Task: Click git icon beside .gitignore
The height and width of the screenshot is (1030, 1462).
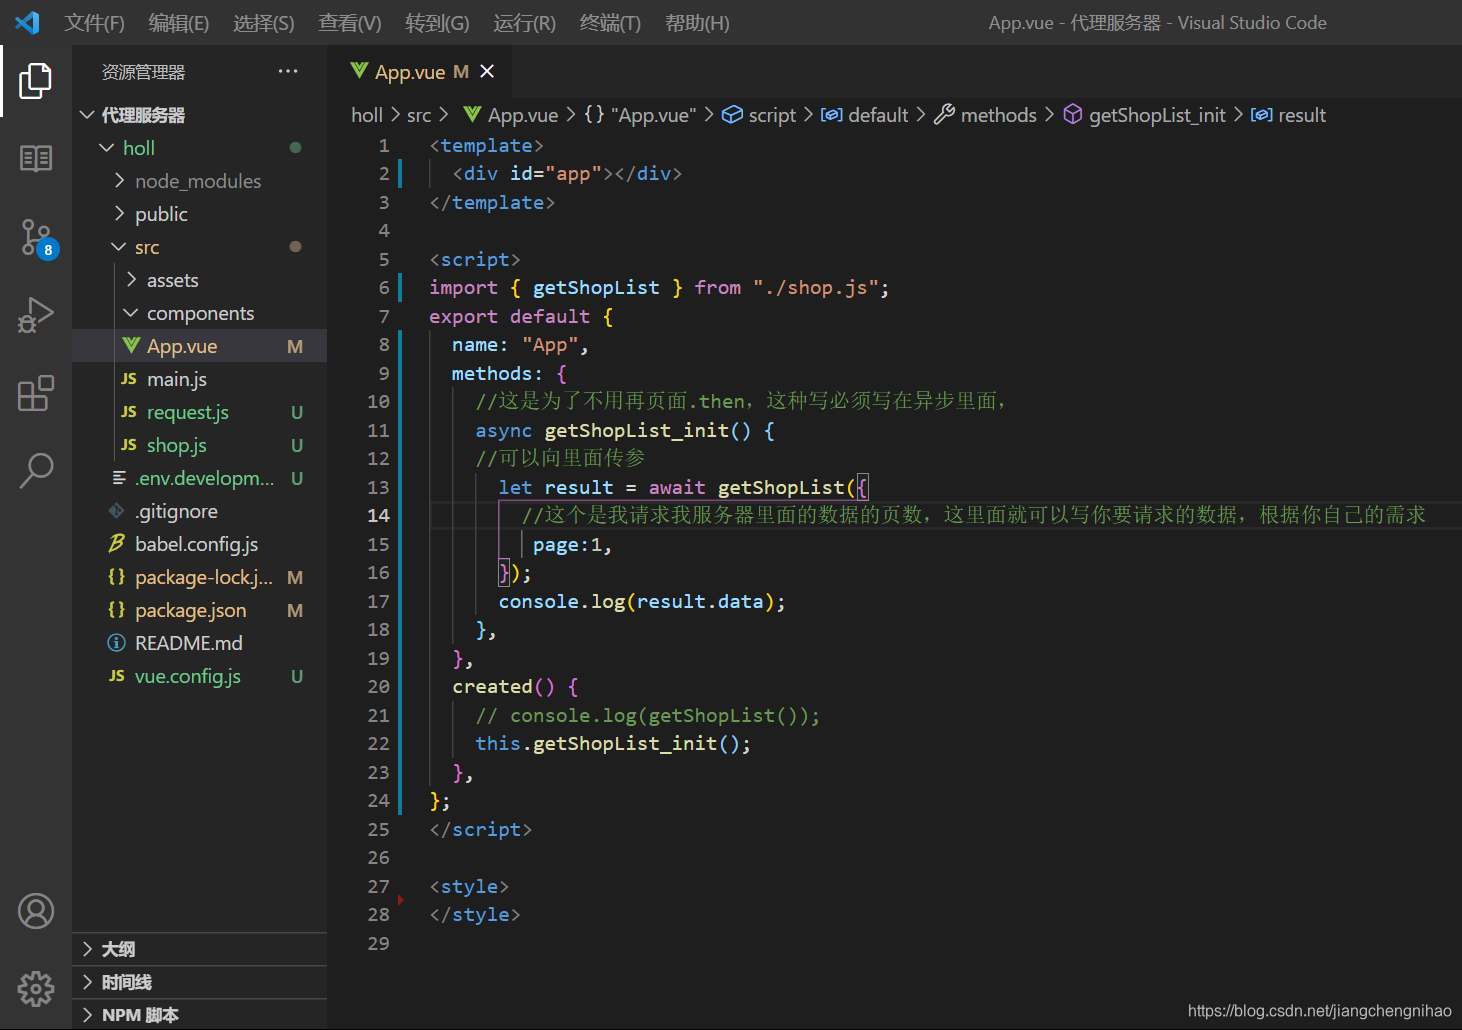Action: click(117, 511)
